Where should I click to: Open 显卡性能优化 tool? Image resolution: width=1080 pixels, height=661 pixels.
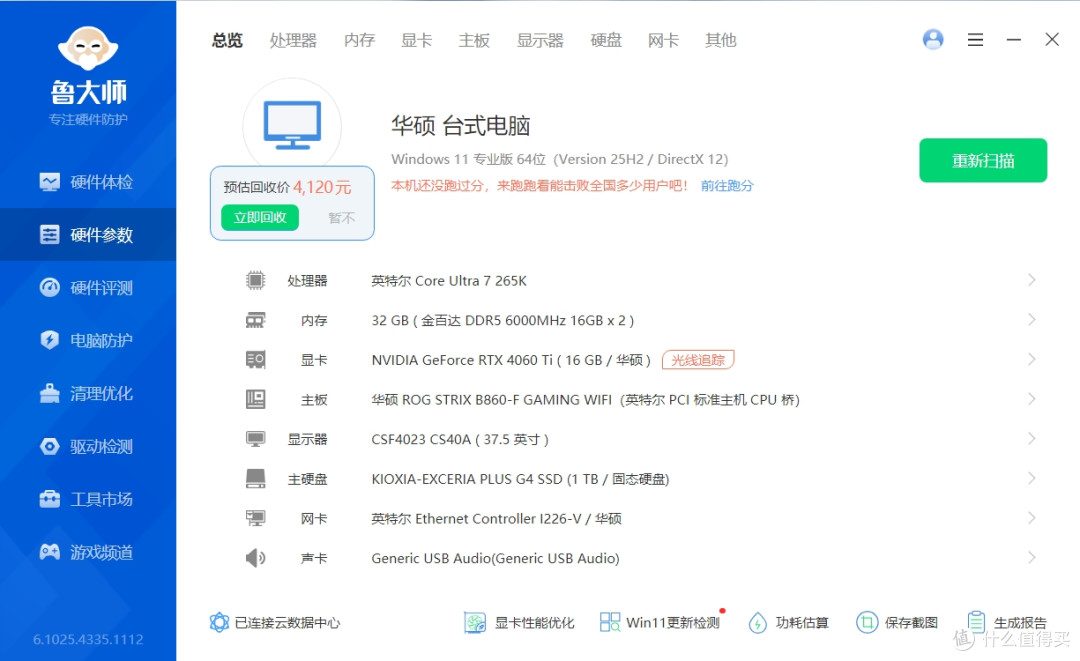pyautogui.click(x=519, y=622)
